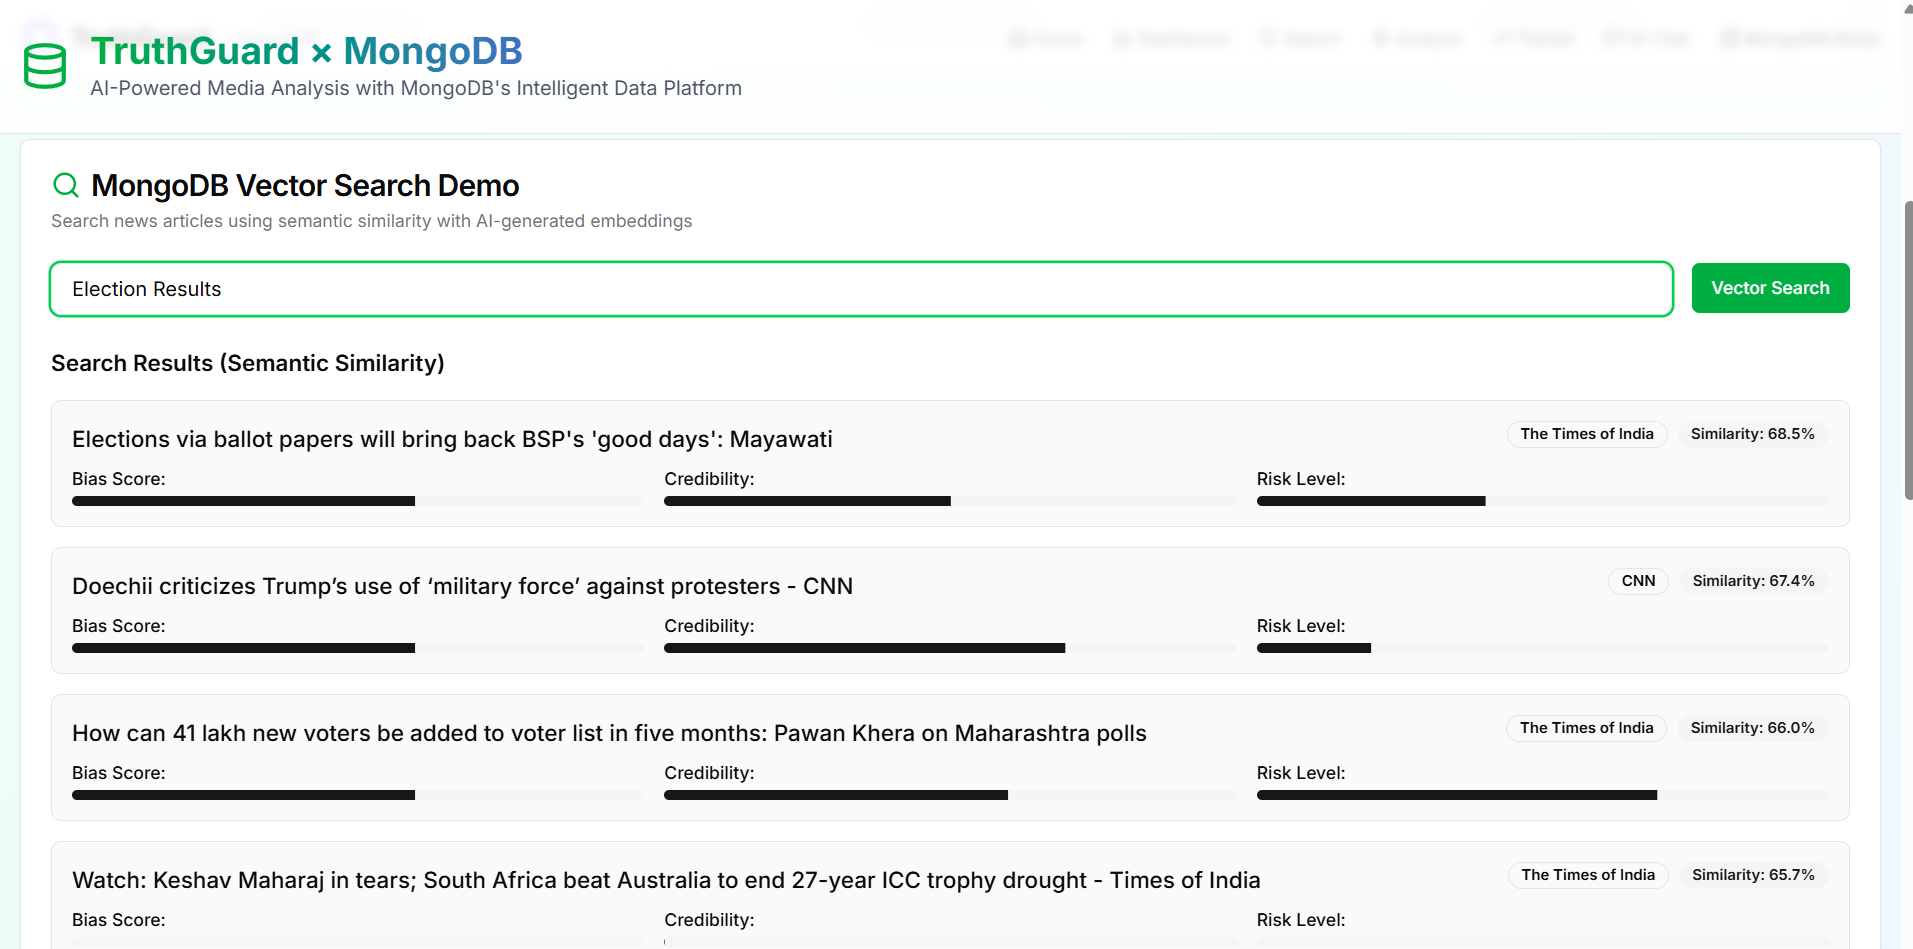Click Credibility bar of the CNN article
Screen dimensions: 1913x949
pos(950,648)
